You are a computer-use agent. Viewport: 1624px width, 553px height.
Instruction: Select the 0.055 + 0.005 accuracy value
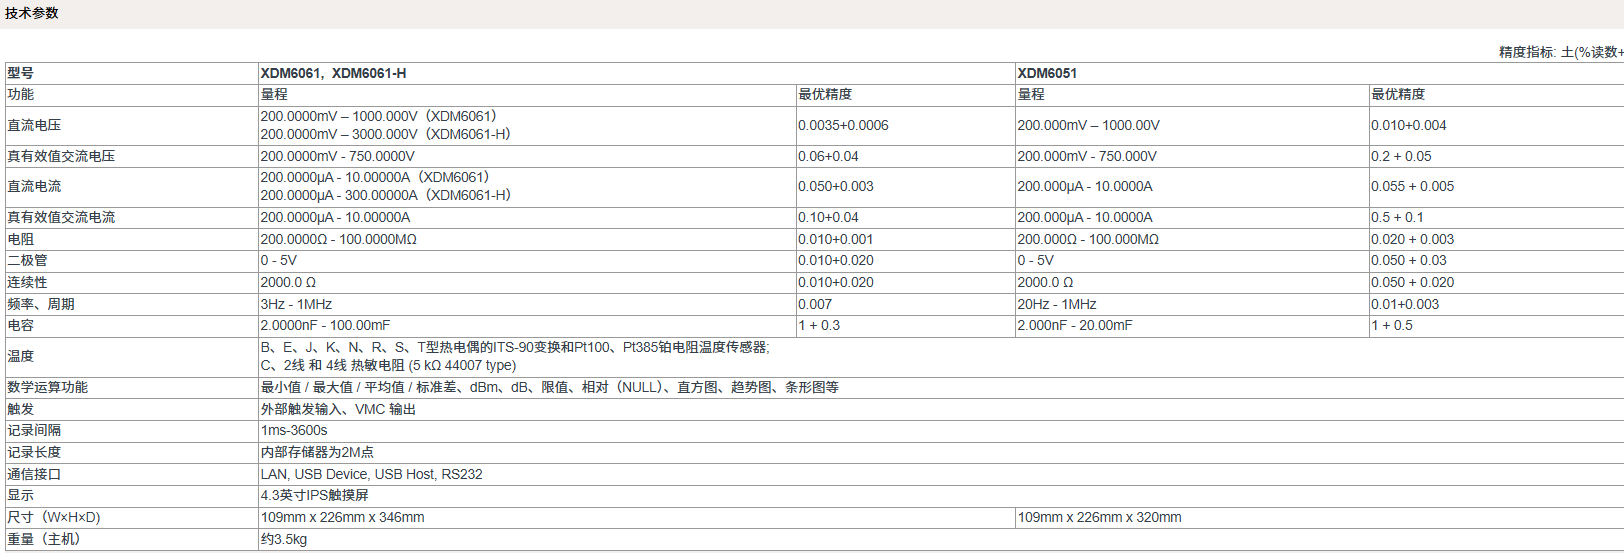[x=1413, y=186]
